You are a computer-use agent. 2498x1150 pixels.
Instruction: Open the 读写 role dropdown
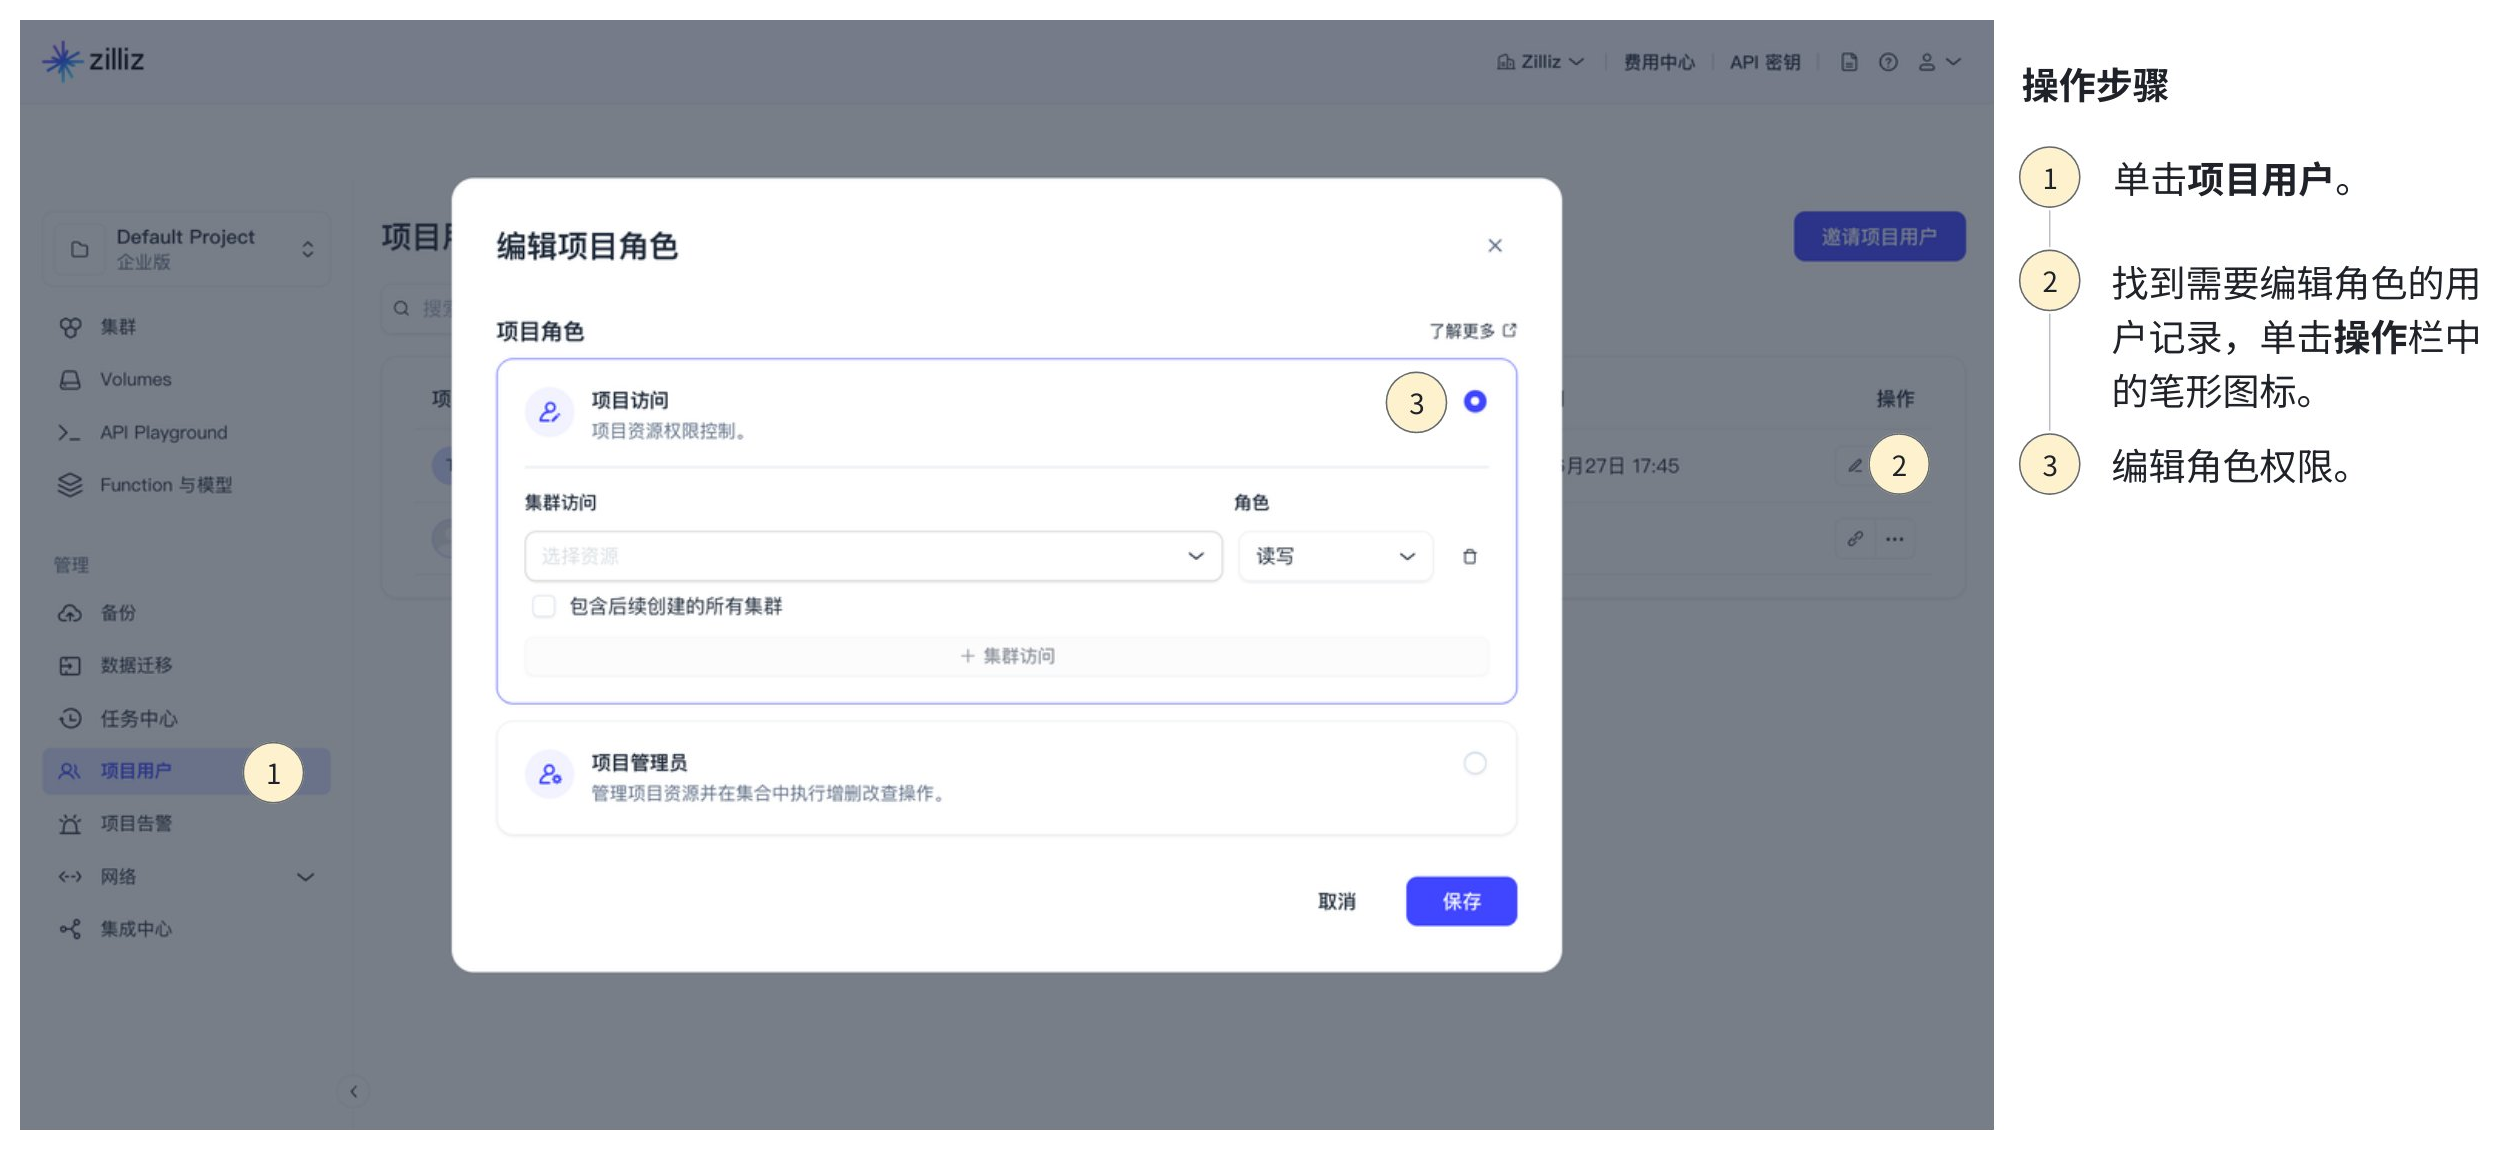(x=1334, y=557)
